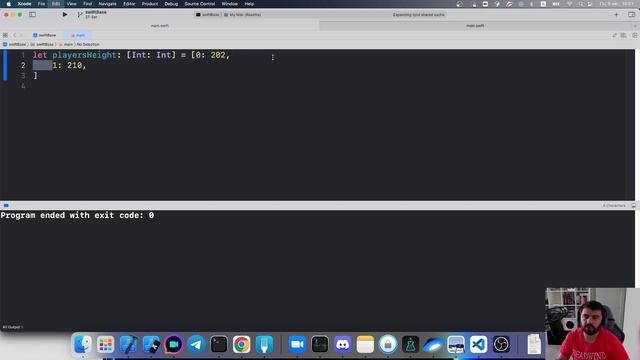Select the right main.swift window tab
This screenshot has height=360, width=640.
pos(475,26)
